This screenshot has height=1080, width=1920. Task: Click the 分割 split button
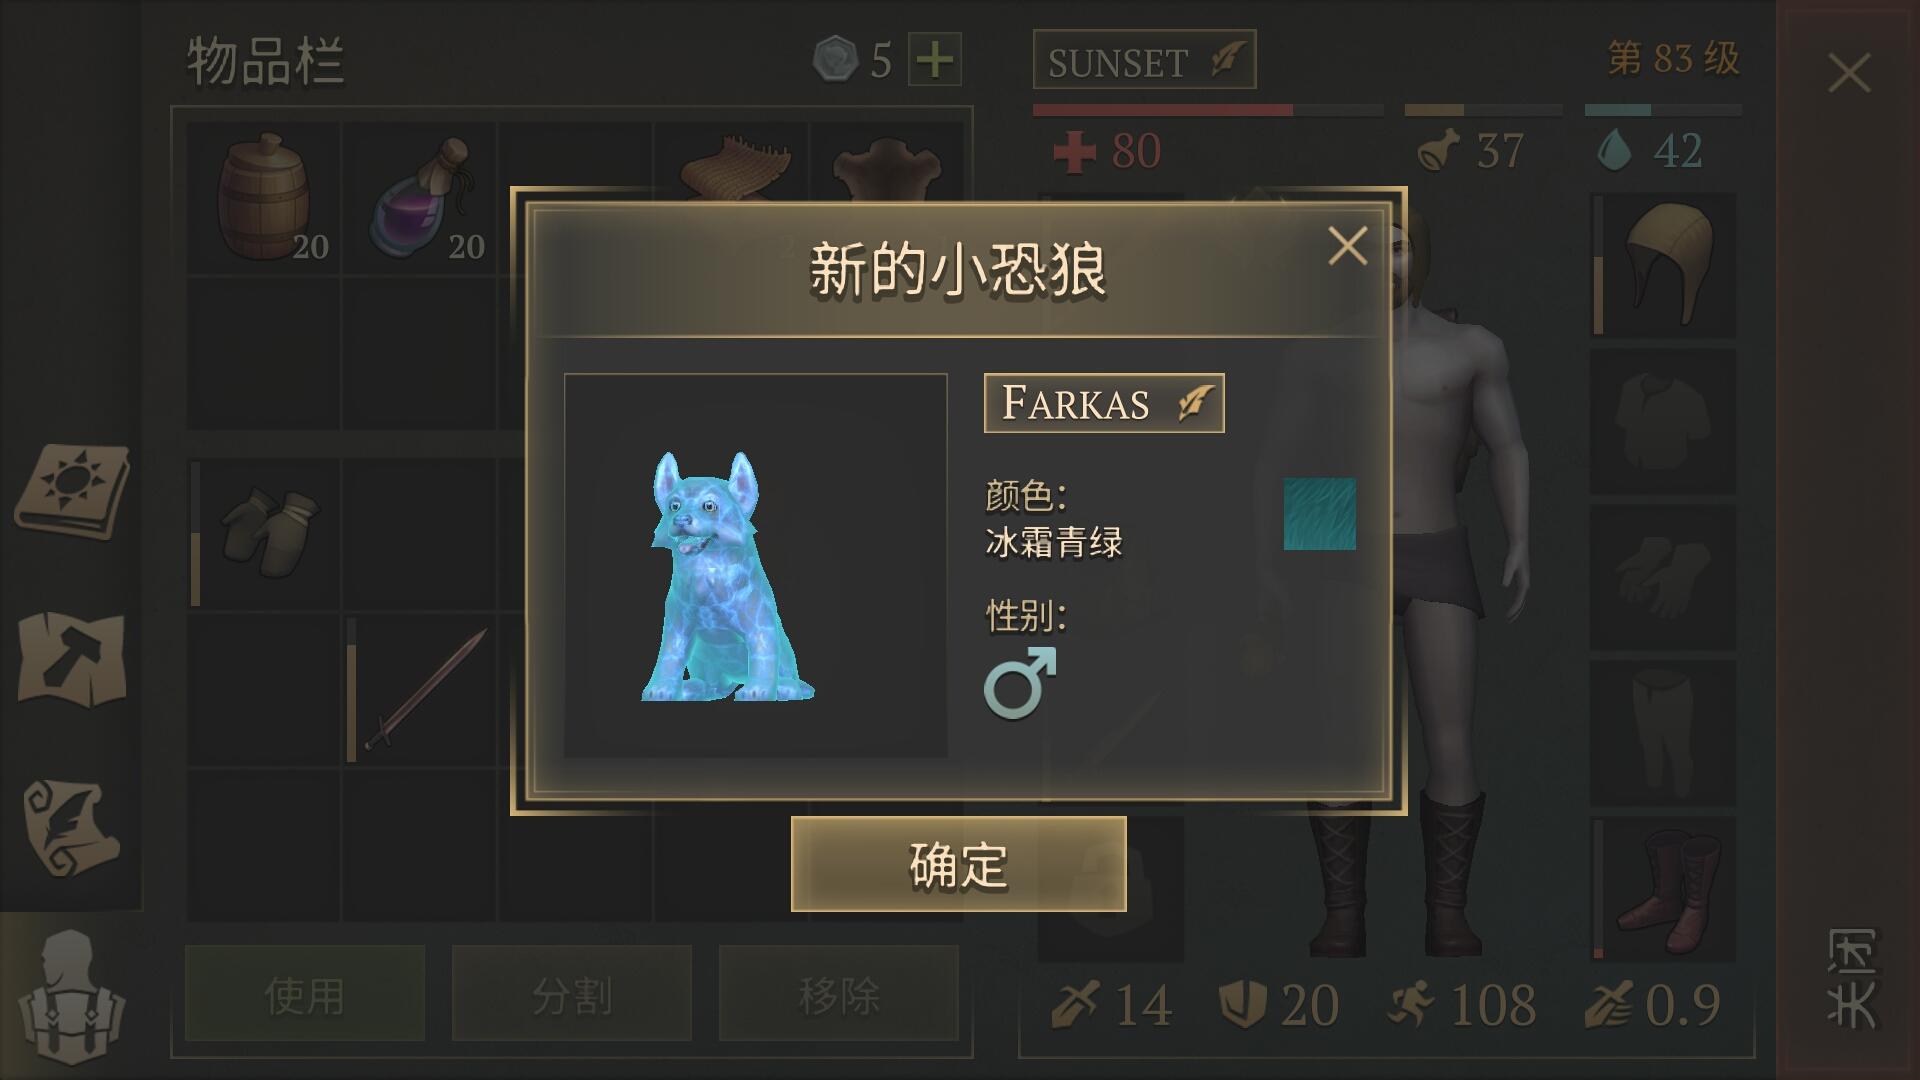[x=572, y=994]
